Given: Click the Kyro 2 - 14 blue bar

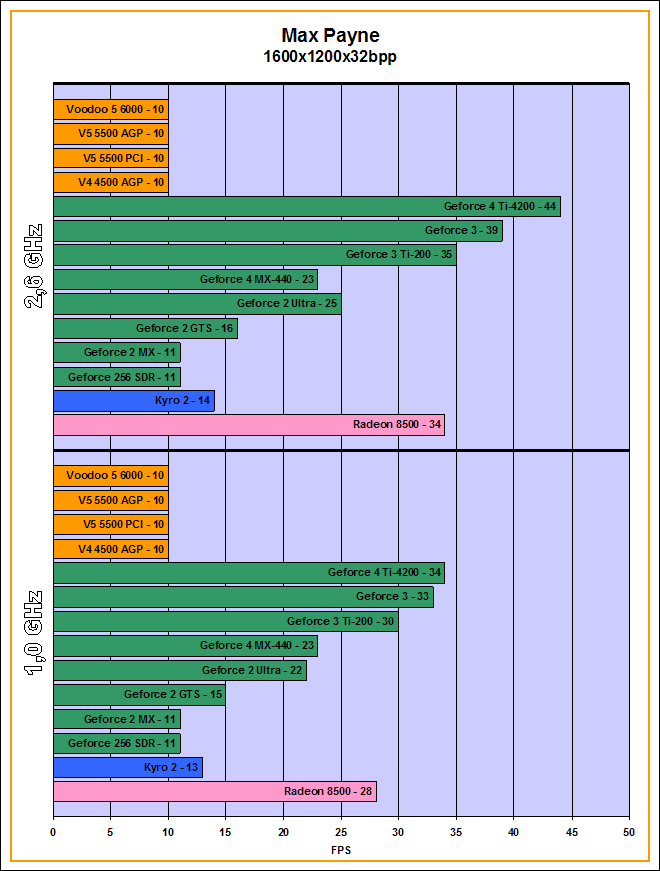Looking at the screenshot, I should 133,401.
